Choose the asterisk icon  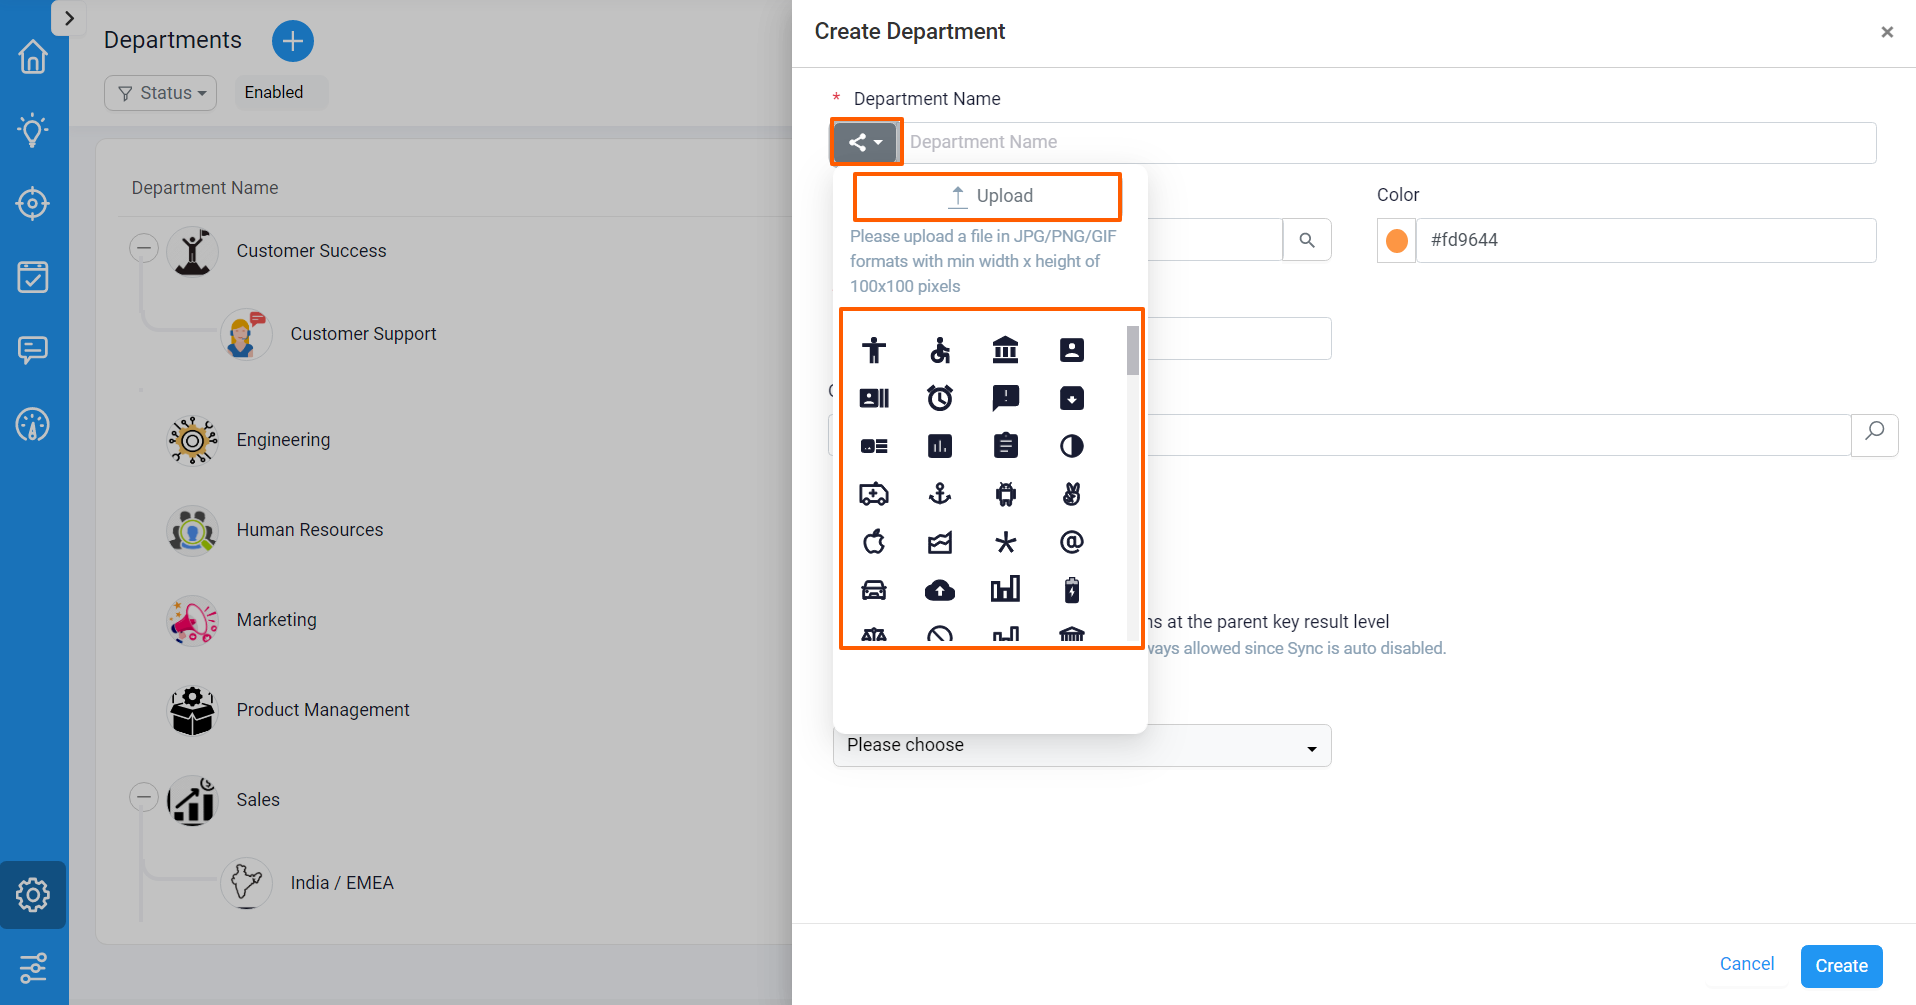[1005, 542]
